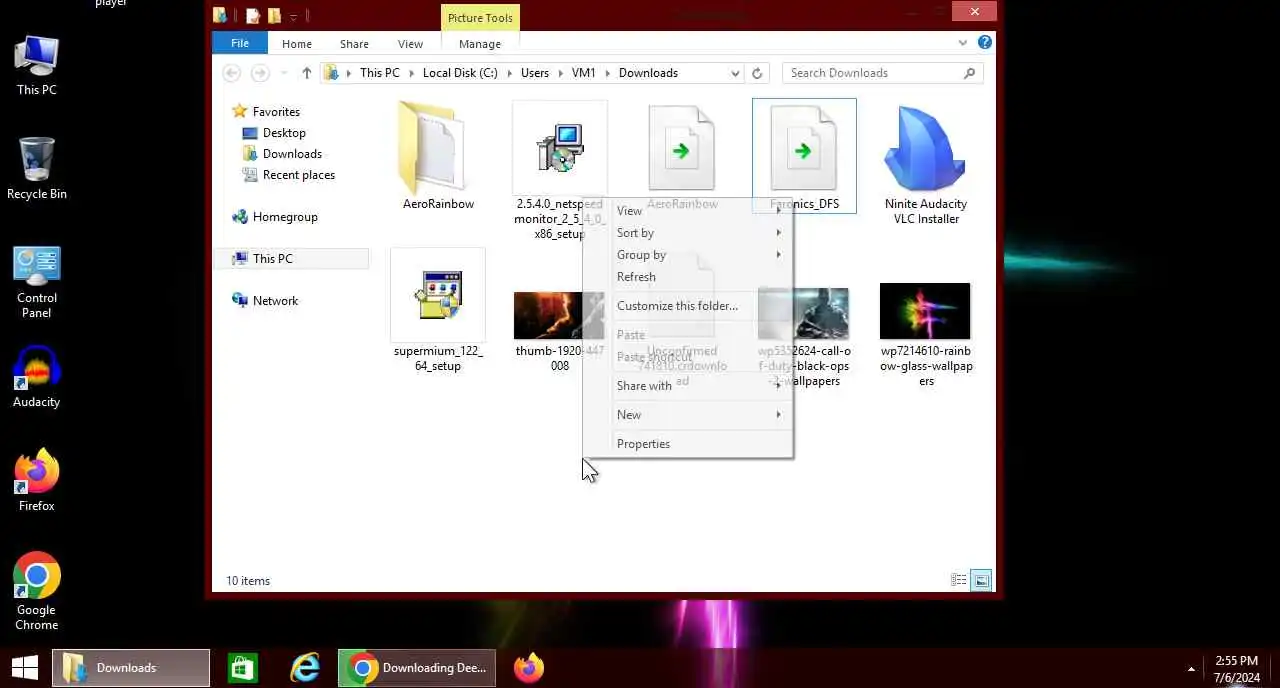Image resolution: width=1280 pixels, height=688 pixels.
Task: Click the Forward navigation arrow
Action: click(x=260, y=73)
